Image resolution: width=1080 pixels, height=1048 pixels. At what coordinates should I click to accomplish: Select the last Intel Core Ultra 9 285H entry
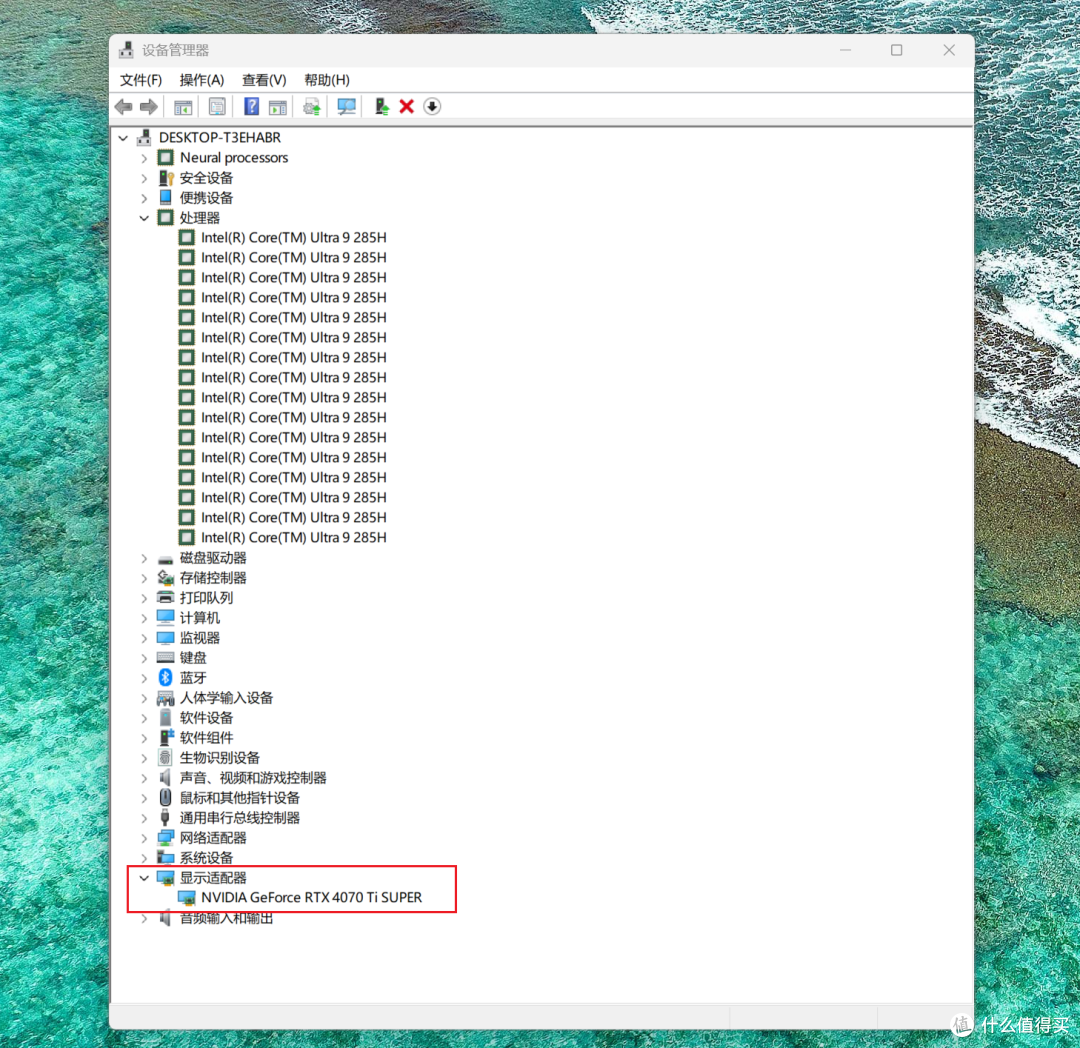(x=293, y=538)
